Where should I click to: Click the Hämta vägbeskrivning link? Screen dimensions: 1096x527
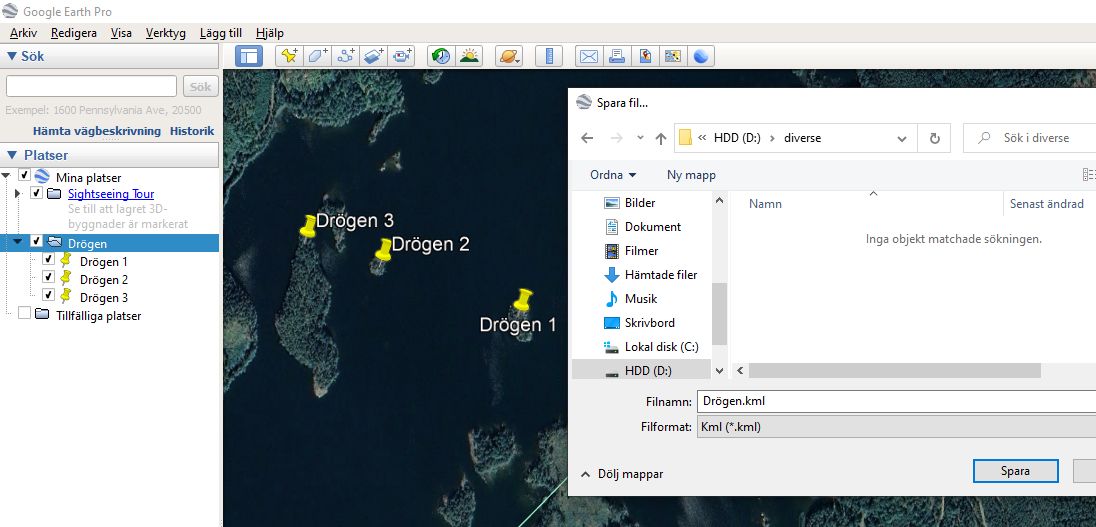(x=97, y=131)
